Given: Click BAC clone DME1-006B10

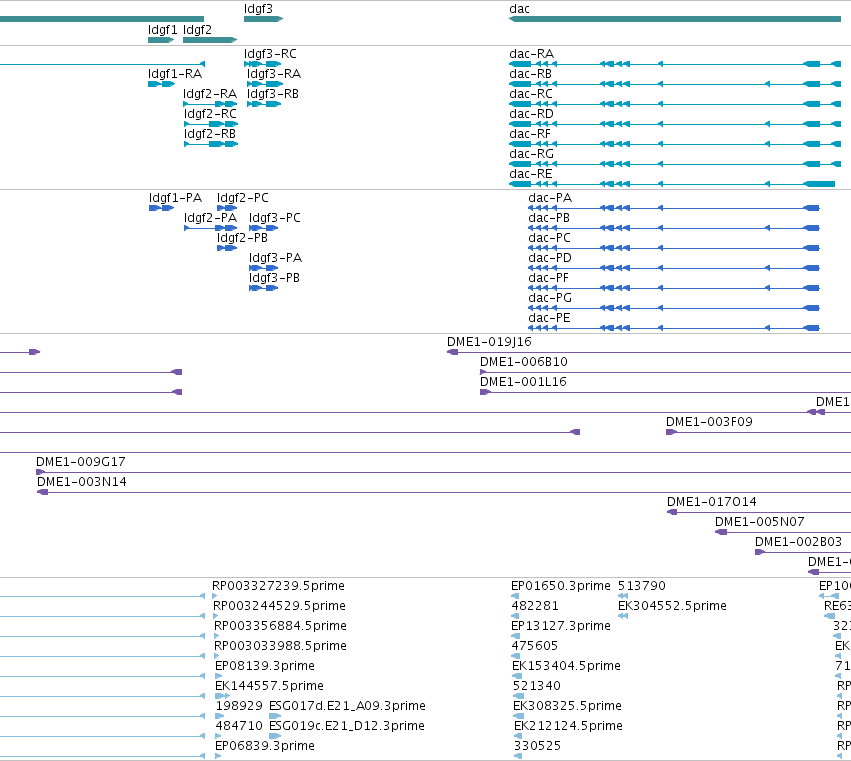Looking at the screenshot, I should 665,372.
